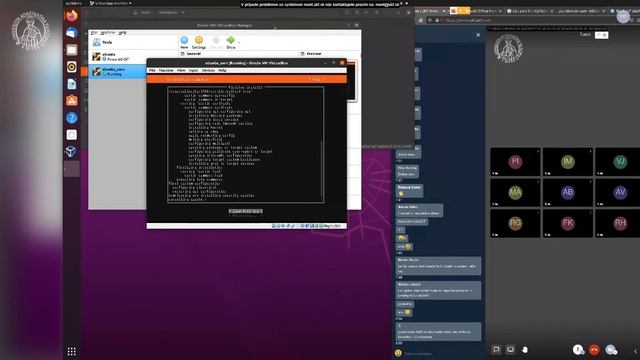This screenshot has height=360, width=640.
Task: Select the powered off ubuntu VM
Action: [x=118, y=57]
